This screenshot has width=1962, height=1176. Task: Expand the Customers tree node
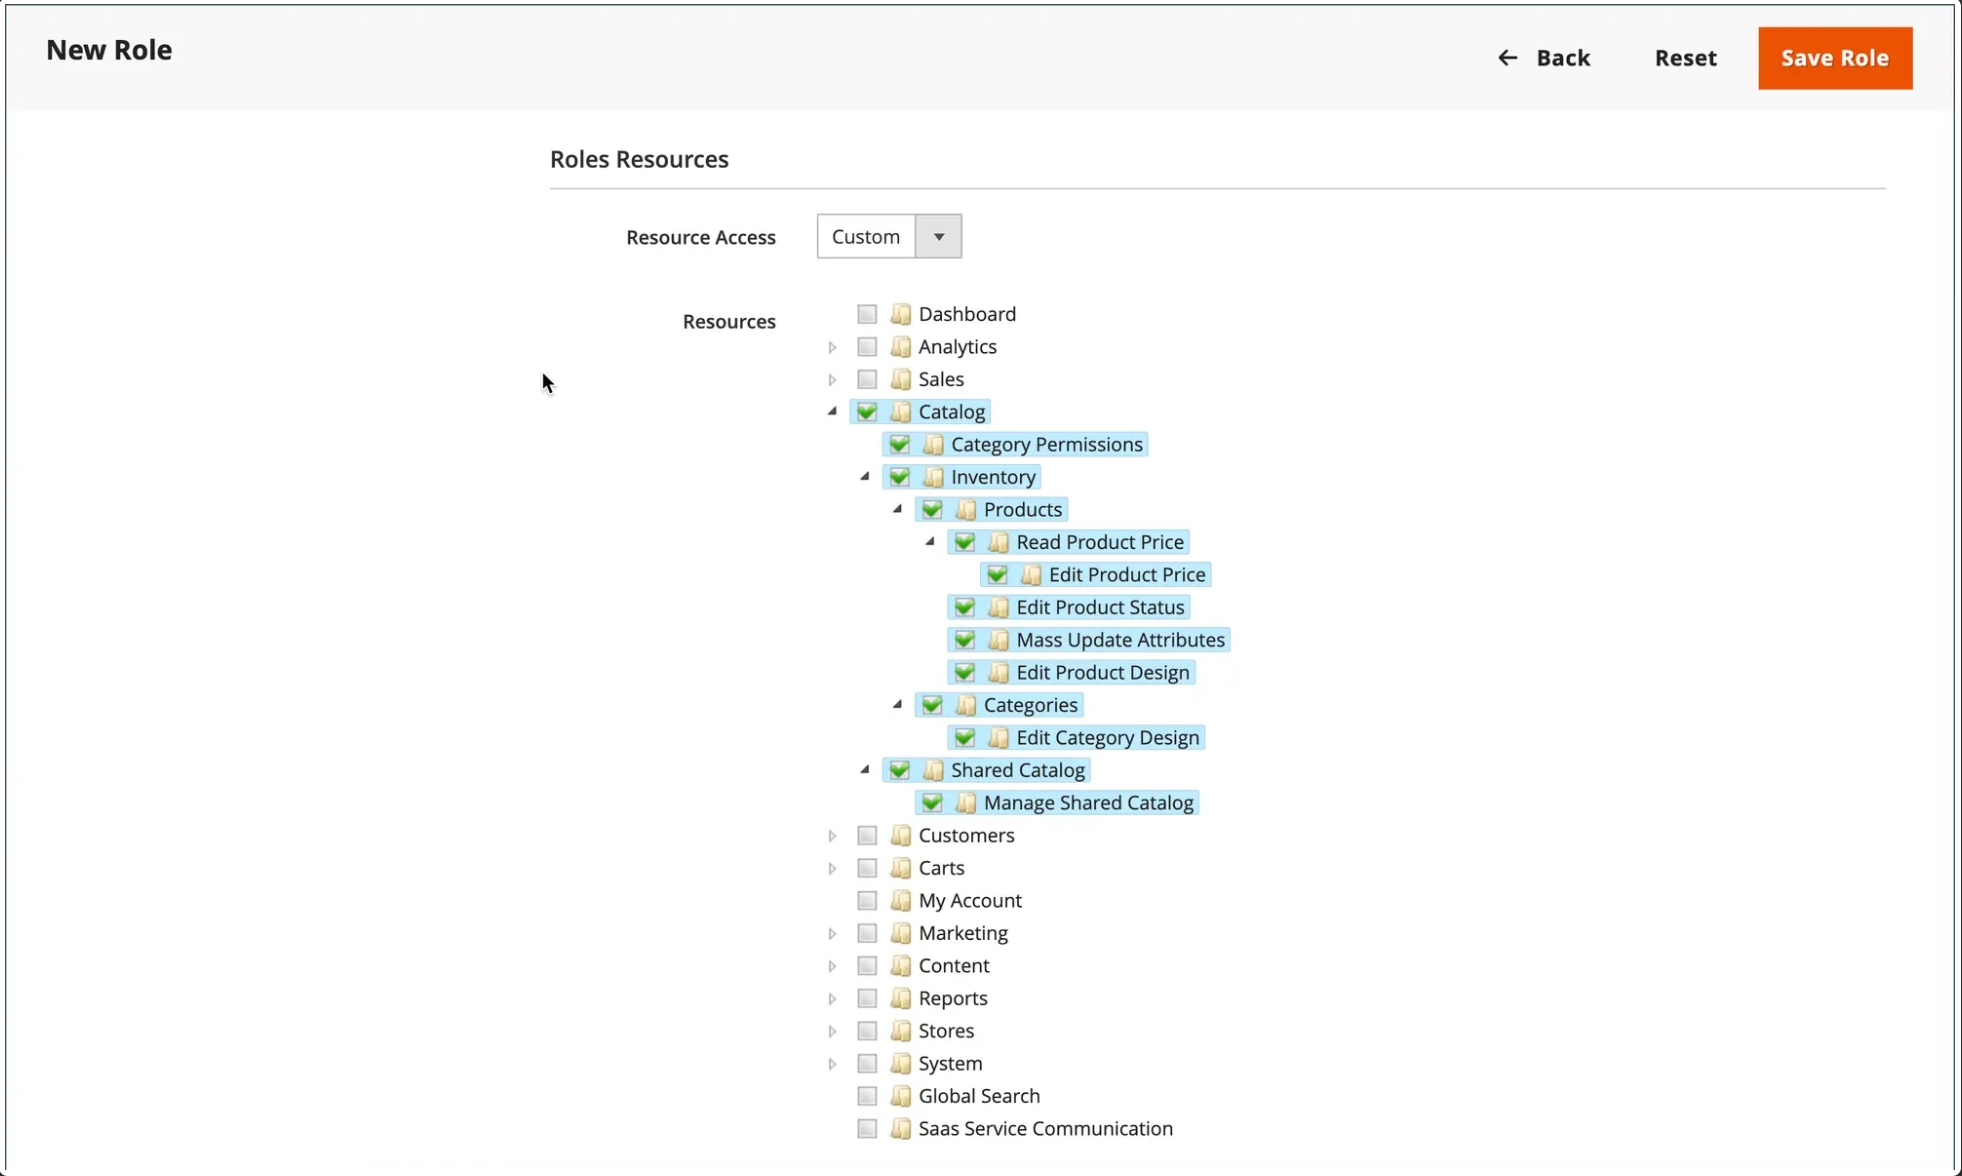pos(832,836)
